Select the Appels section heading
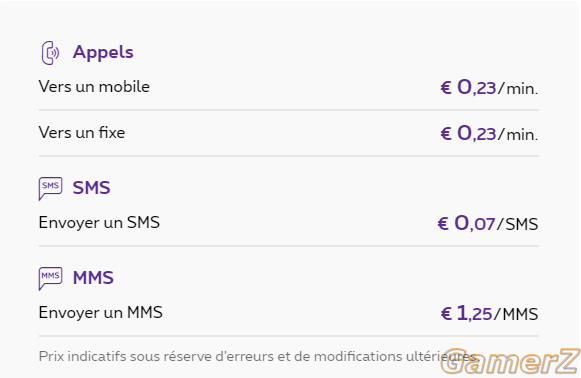This screenshot has height=378, width=581. tap(103, 53)
